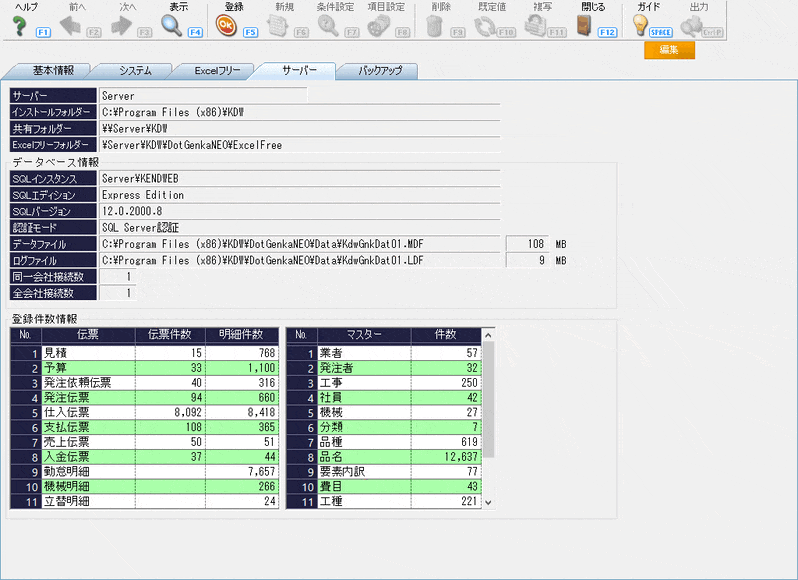Image resolution: width=798 pixels, height=580 pixels.
Task: Select the 仕入伝票 row
Action: coord(145,412)
